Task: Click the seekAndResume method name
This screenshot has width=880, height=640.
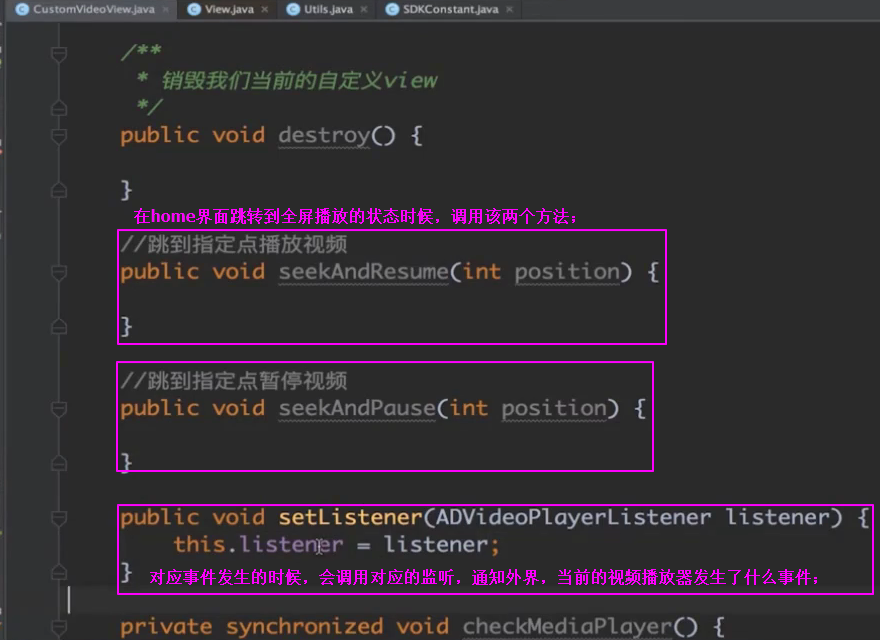Action: coord(365,272)
